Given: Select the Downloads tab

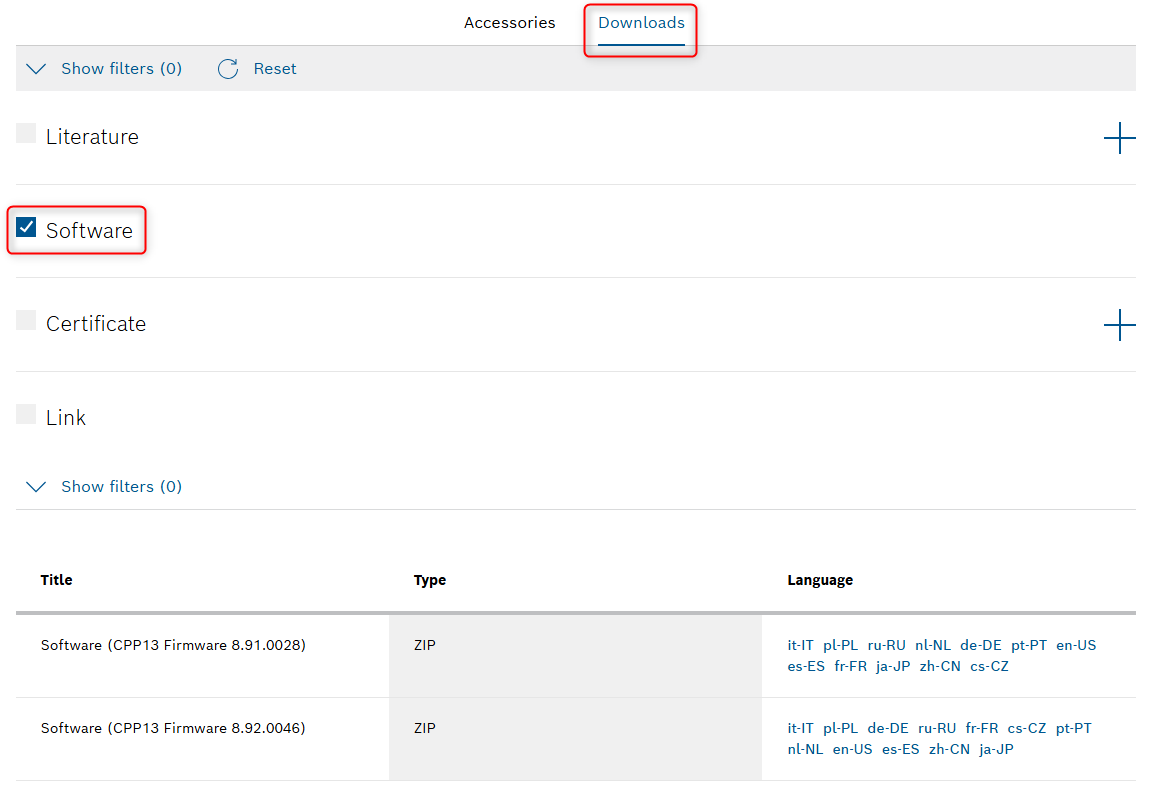Looking at the screenshot, I should [641, 23].
